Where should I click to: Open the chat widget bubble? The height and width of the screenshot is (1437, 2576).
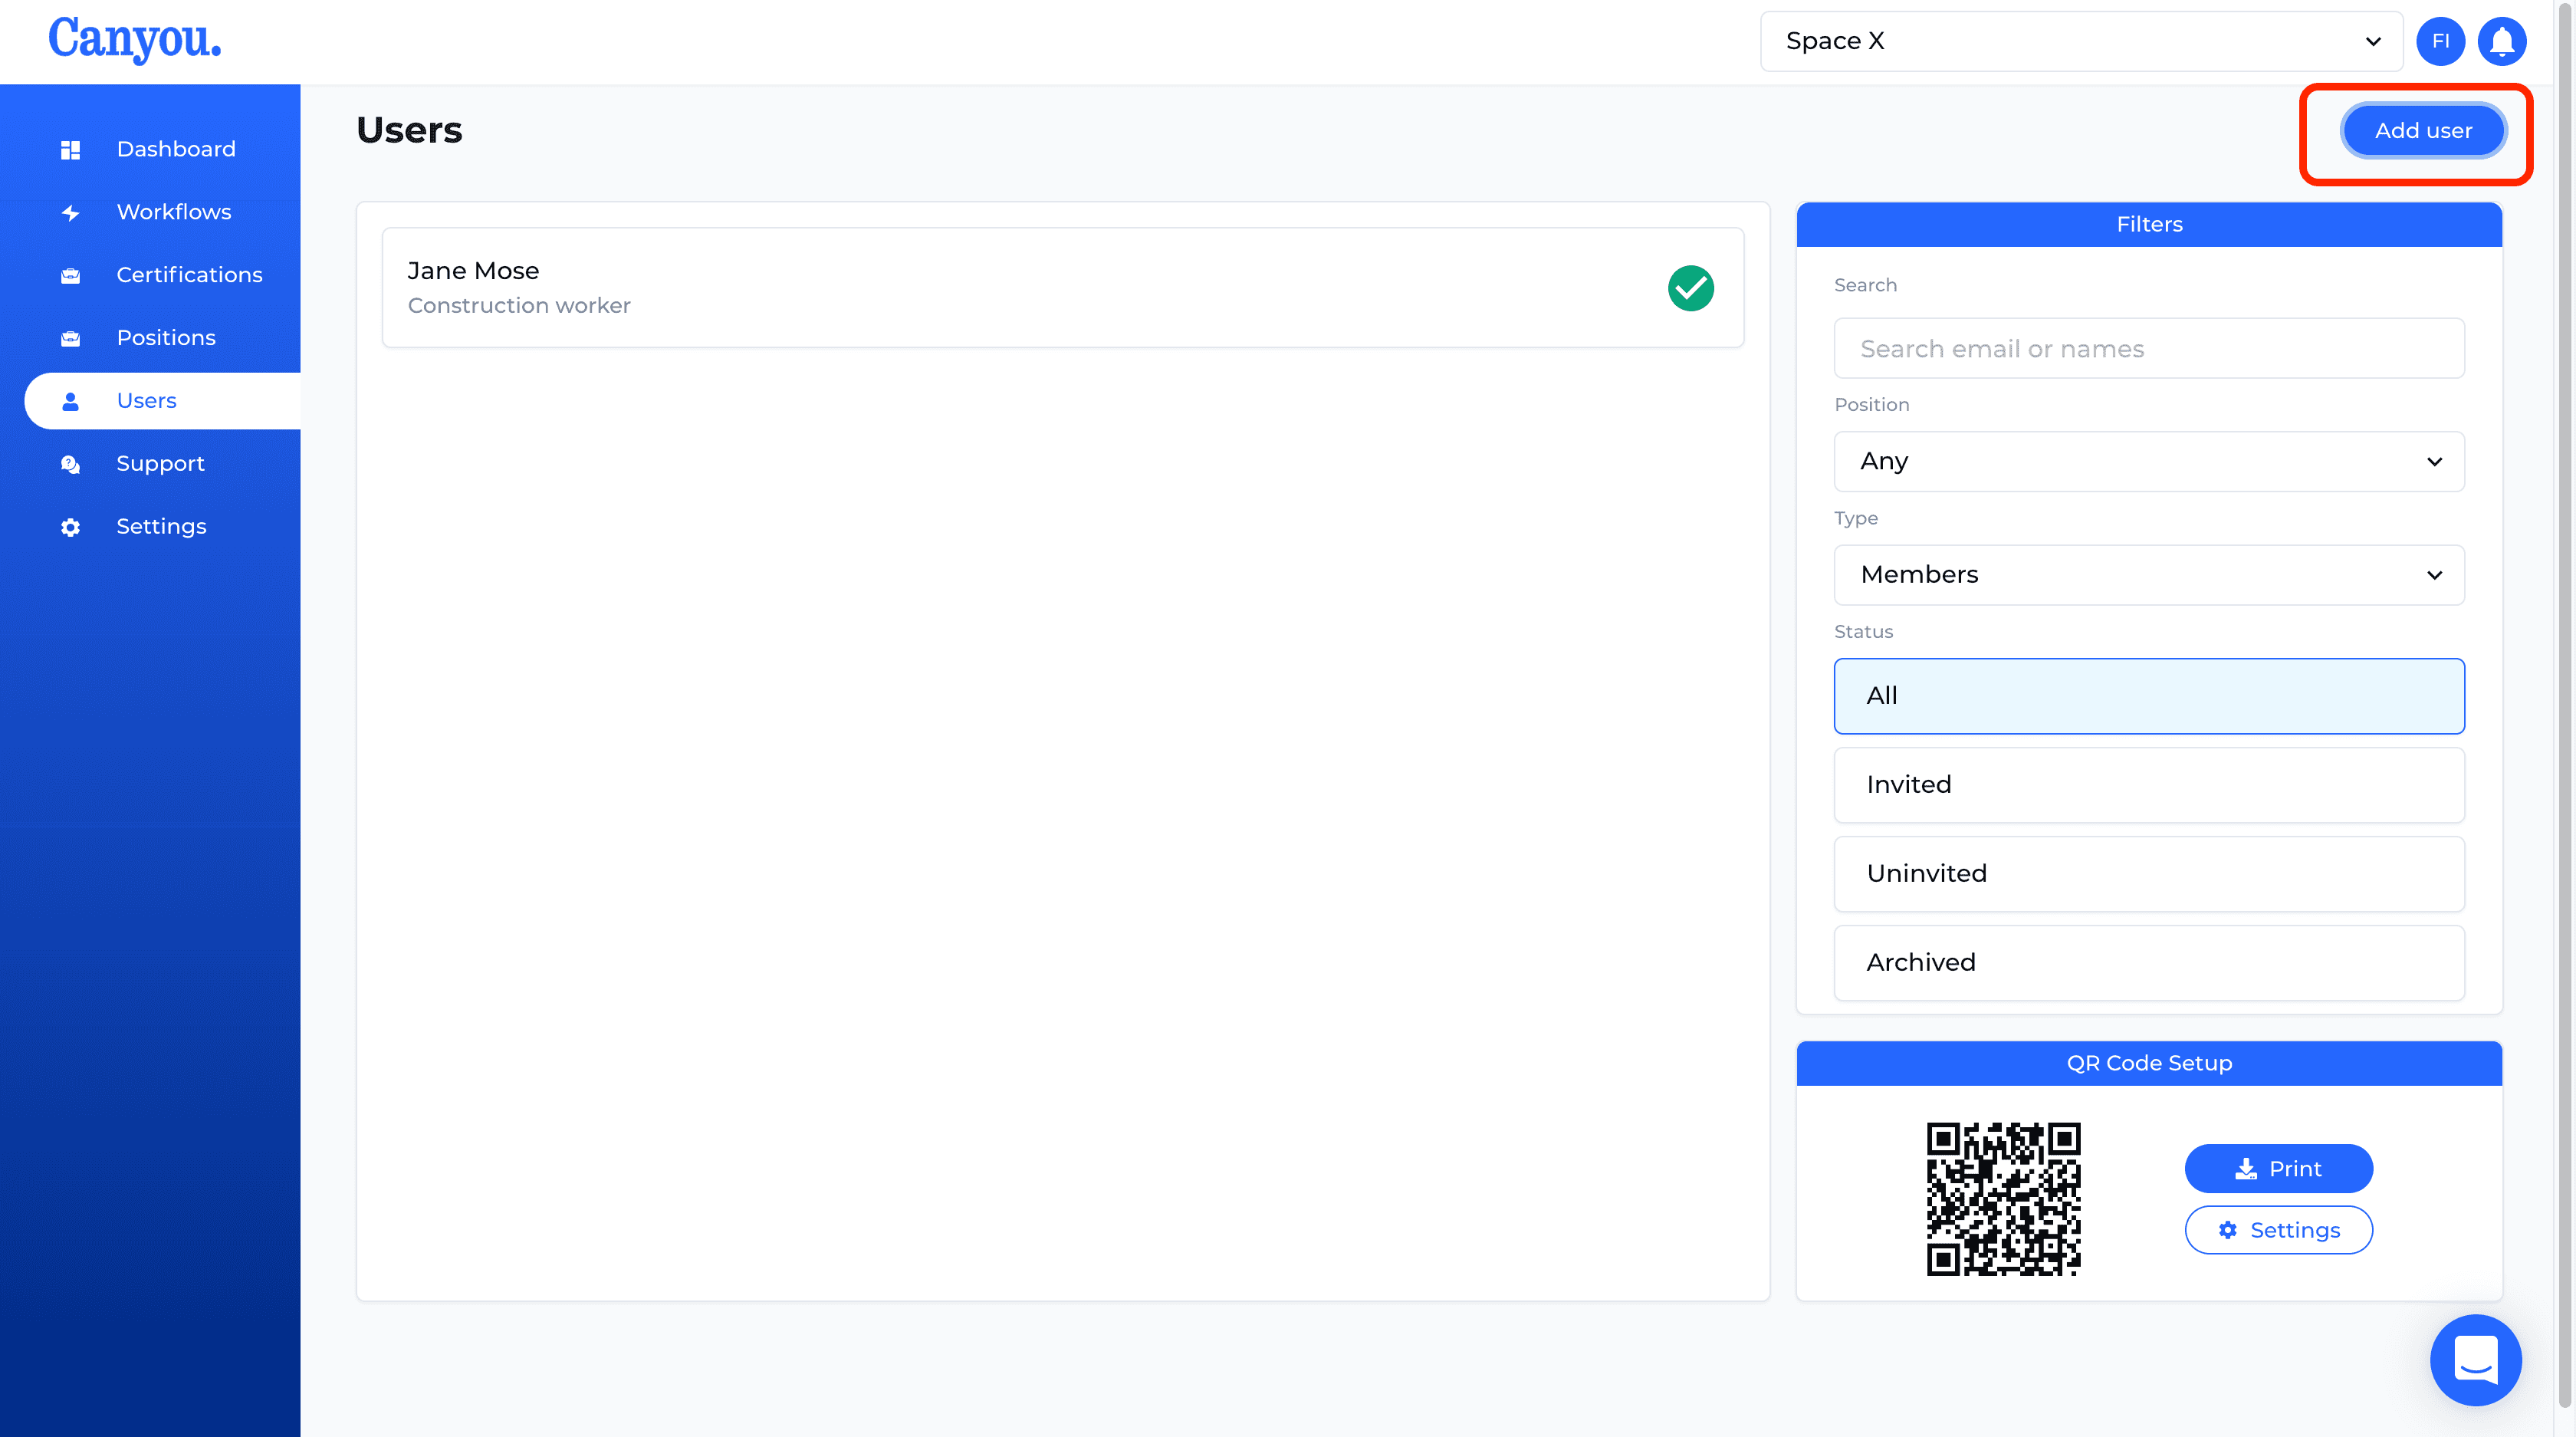pyautogui.click(x=2476, y=1360)
